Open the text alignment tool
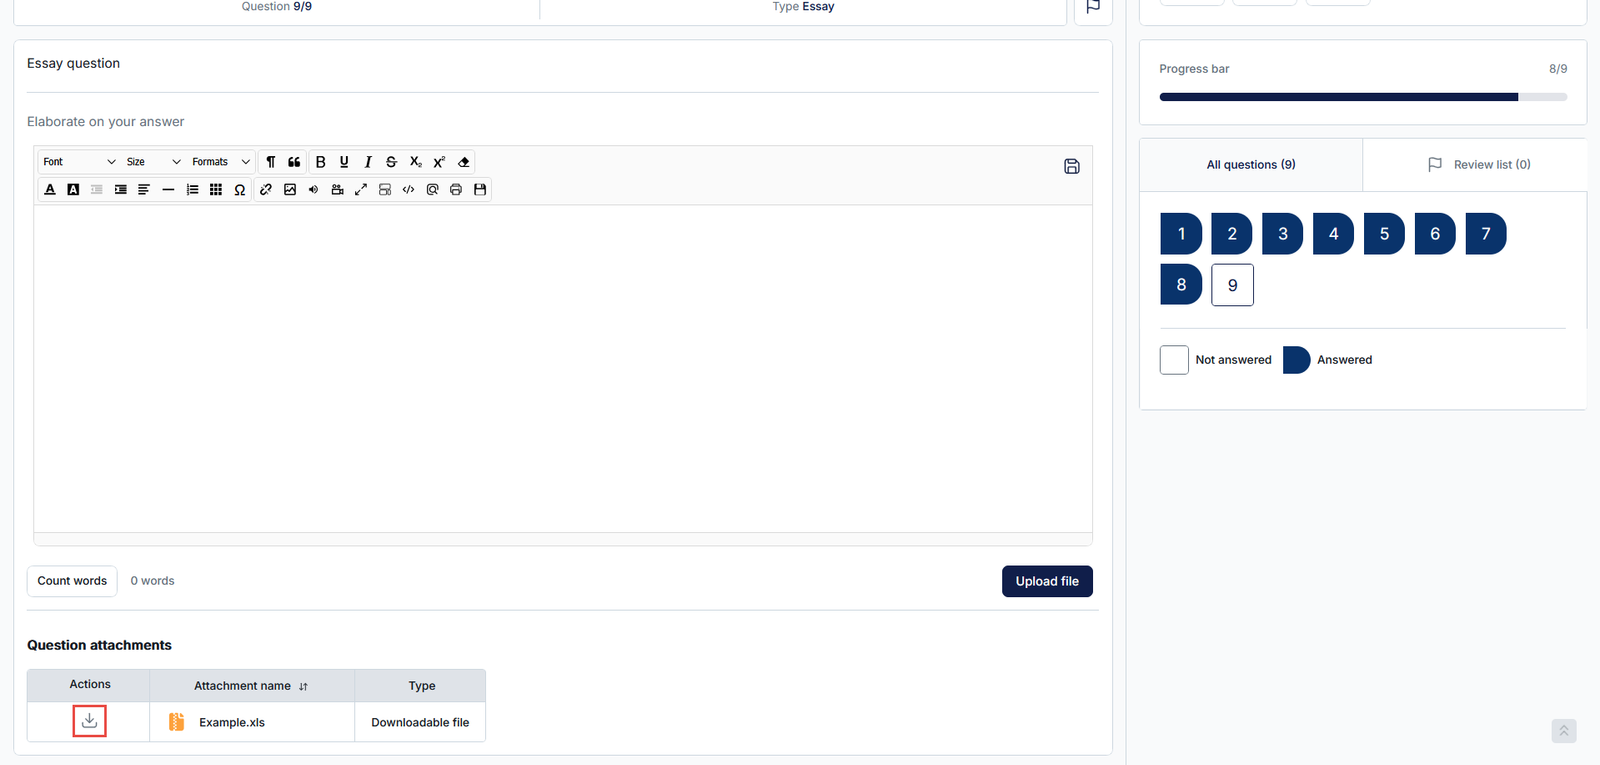Viewport: 1600px width, 765px height. (x=144, y=189)
